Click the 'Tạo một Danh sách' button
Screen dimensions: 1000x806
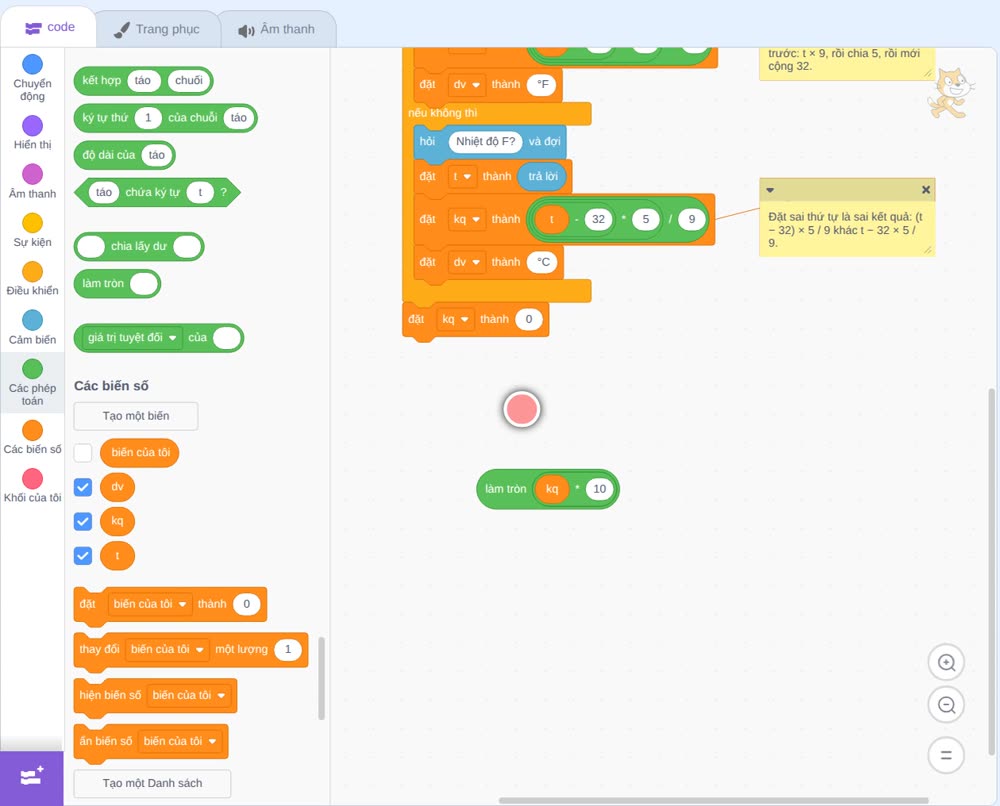tap(152, 783)
